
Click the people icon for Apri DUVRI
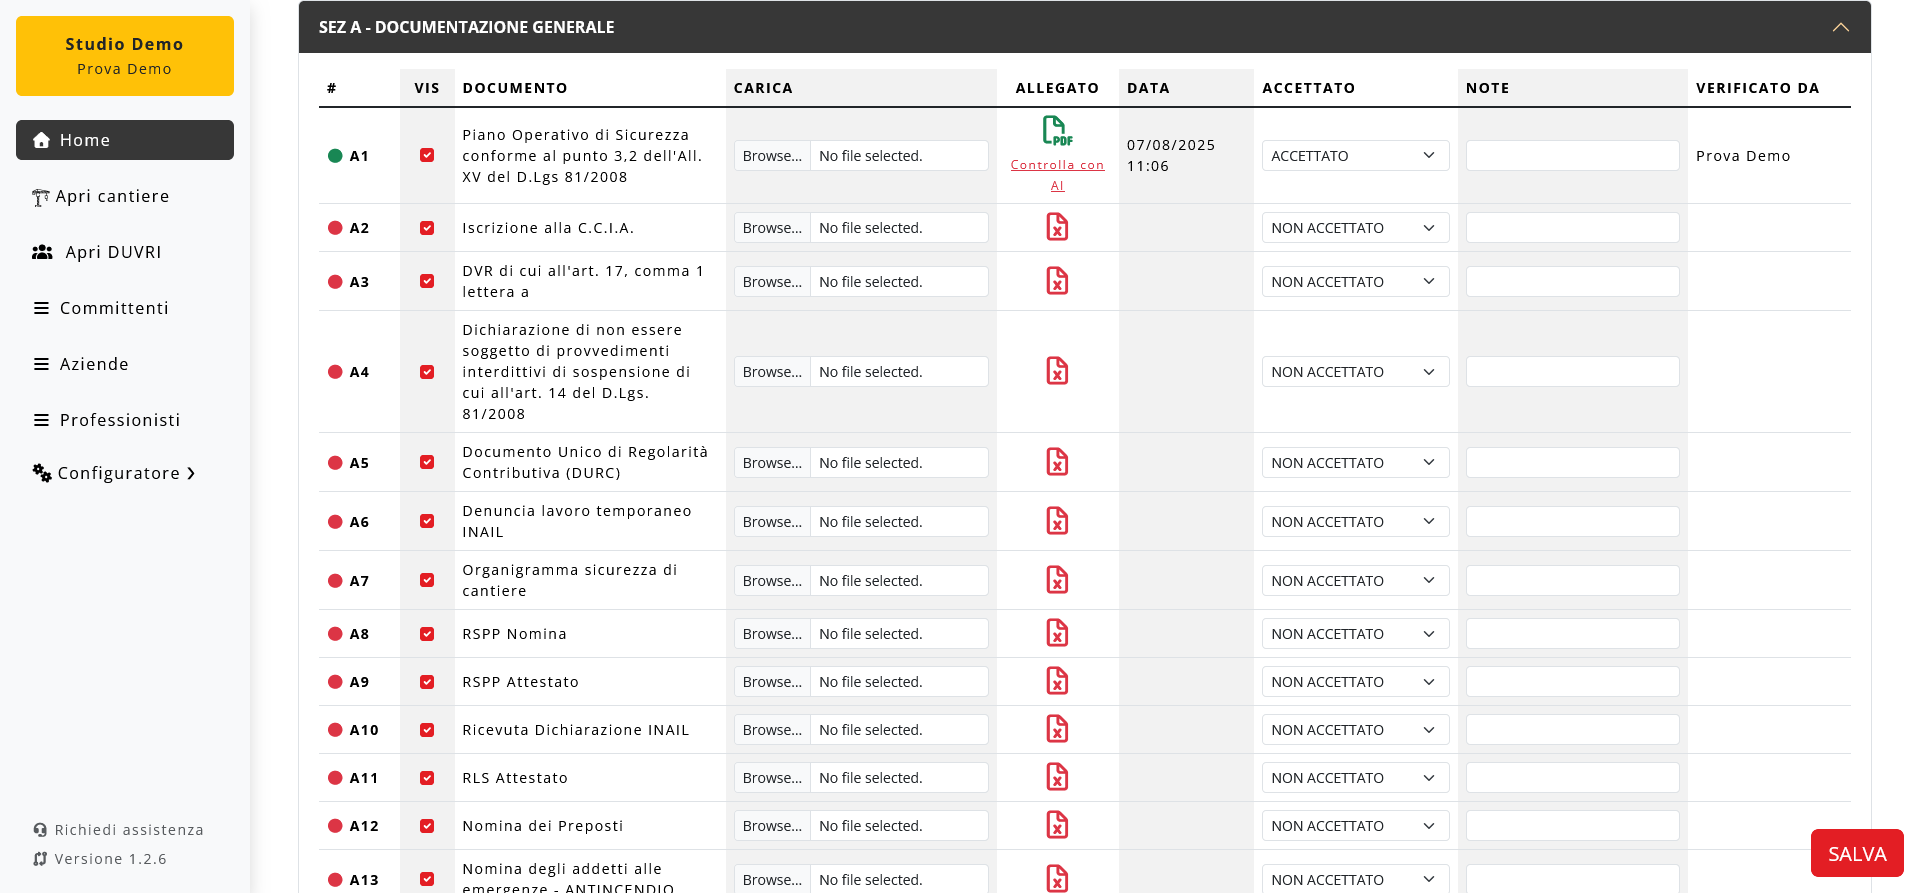tap(42, 252)
